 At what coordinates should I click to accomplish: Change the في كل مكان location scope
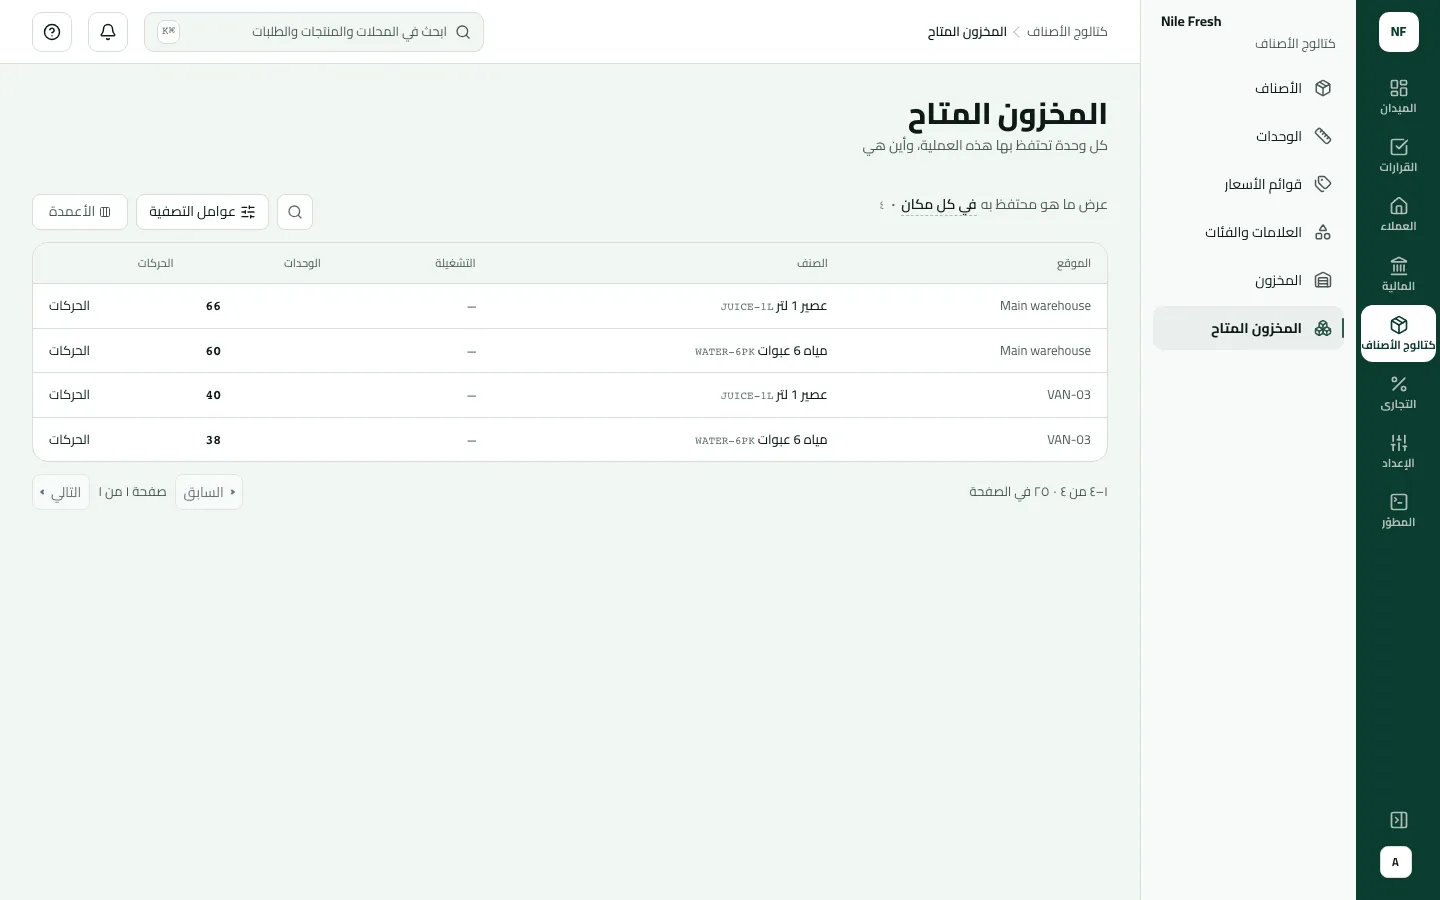point(939,205)
